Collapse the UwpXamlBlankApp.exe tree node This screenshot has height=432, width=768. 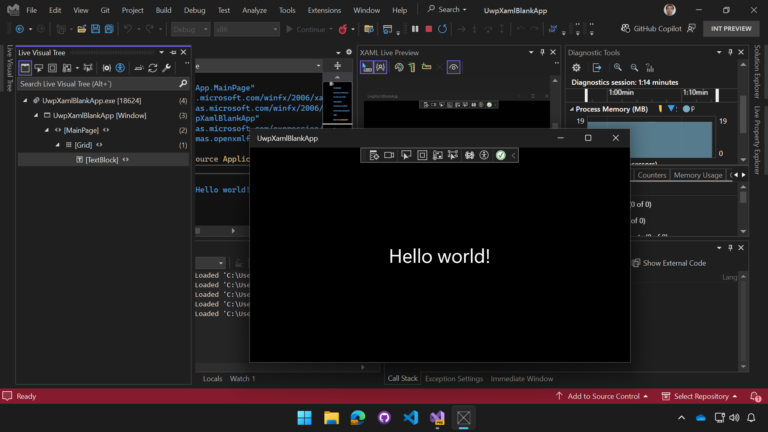[24, 101]
